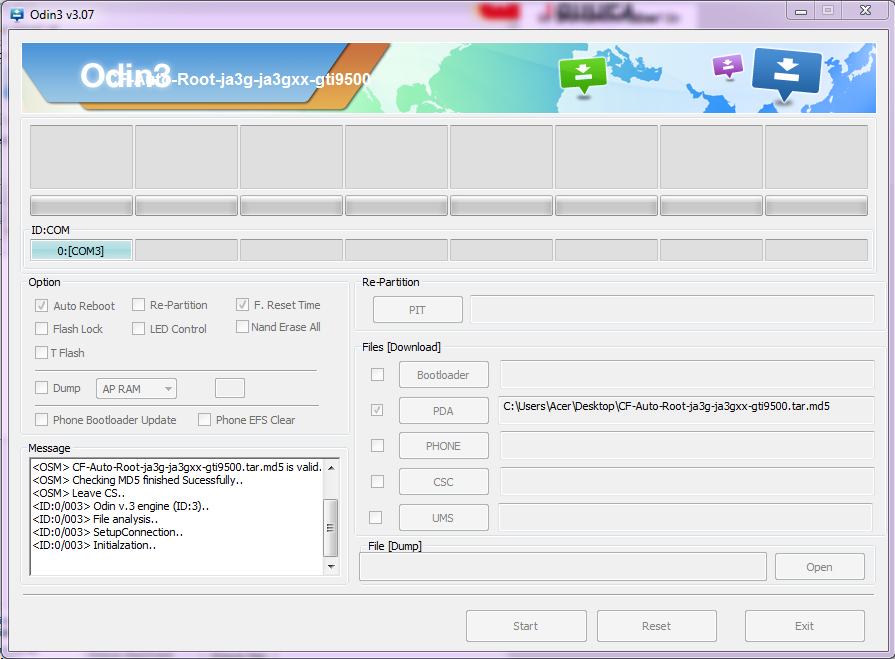The width and height of the screenshot is (895, 659).
Task: Toggle the Auto Reboot checkbox
Action: pyautogui.click(x=41, y=306)
